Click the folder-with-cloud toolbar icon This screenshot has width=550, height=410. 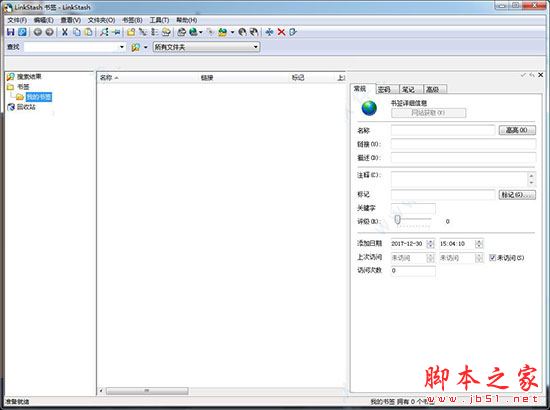(x=166, y=32)
